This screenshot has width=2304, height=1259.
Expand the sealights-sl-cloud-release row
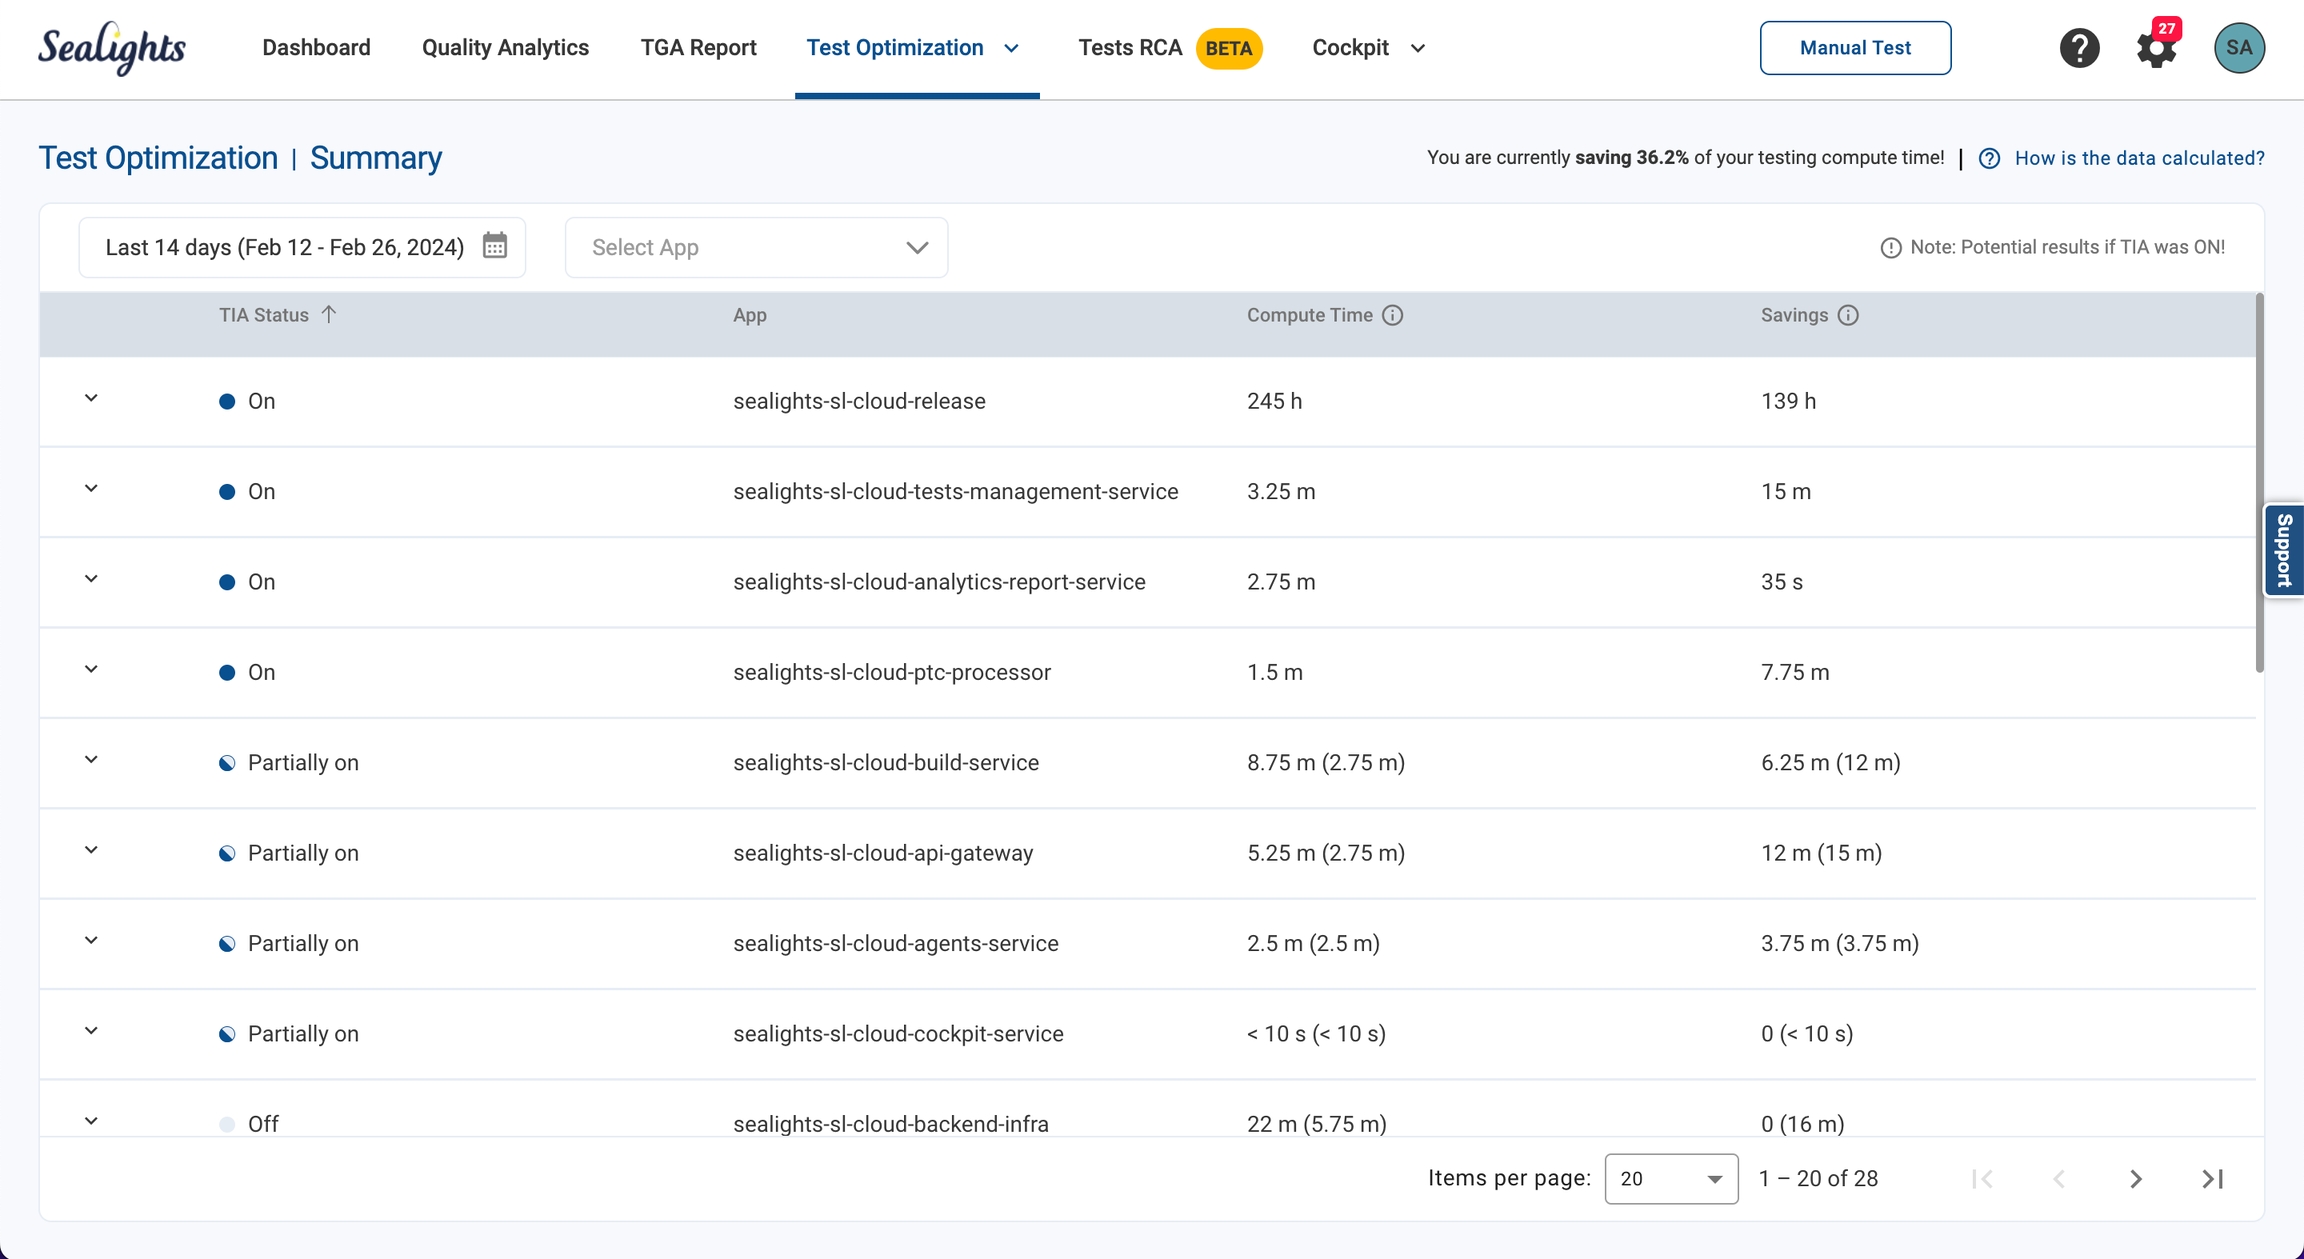[x=91, y=398]
